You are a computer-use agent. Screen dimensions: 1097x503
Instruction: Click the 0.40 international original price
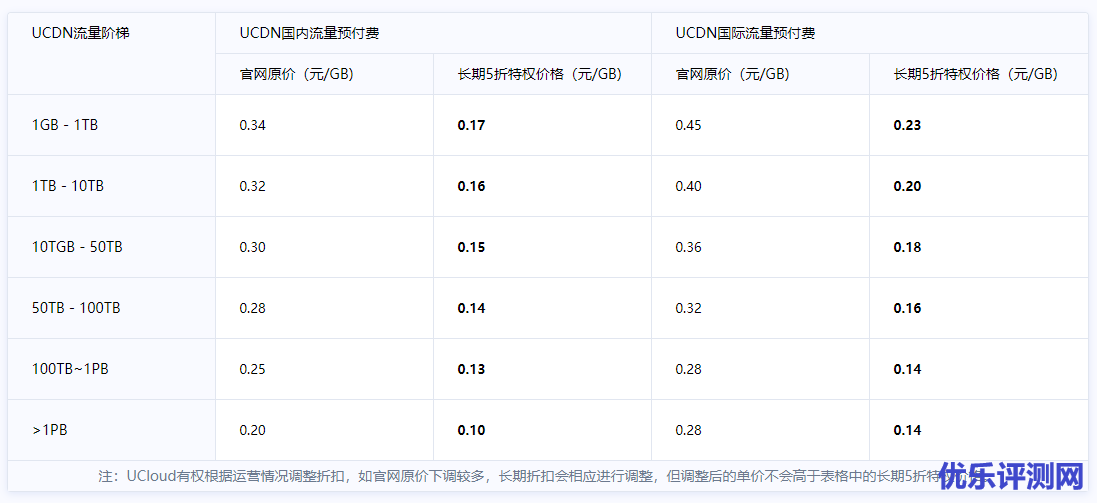pyautogui.click(x=688, y=186)
